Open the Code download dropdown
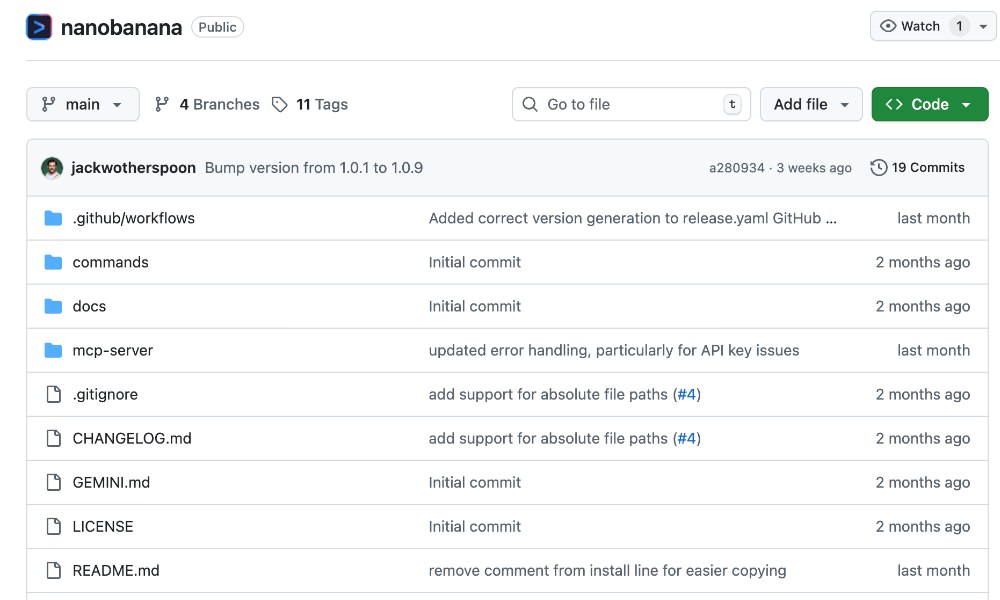 pos(930,104)
